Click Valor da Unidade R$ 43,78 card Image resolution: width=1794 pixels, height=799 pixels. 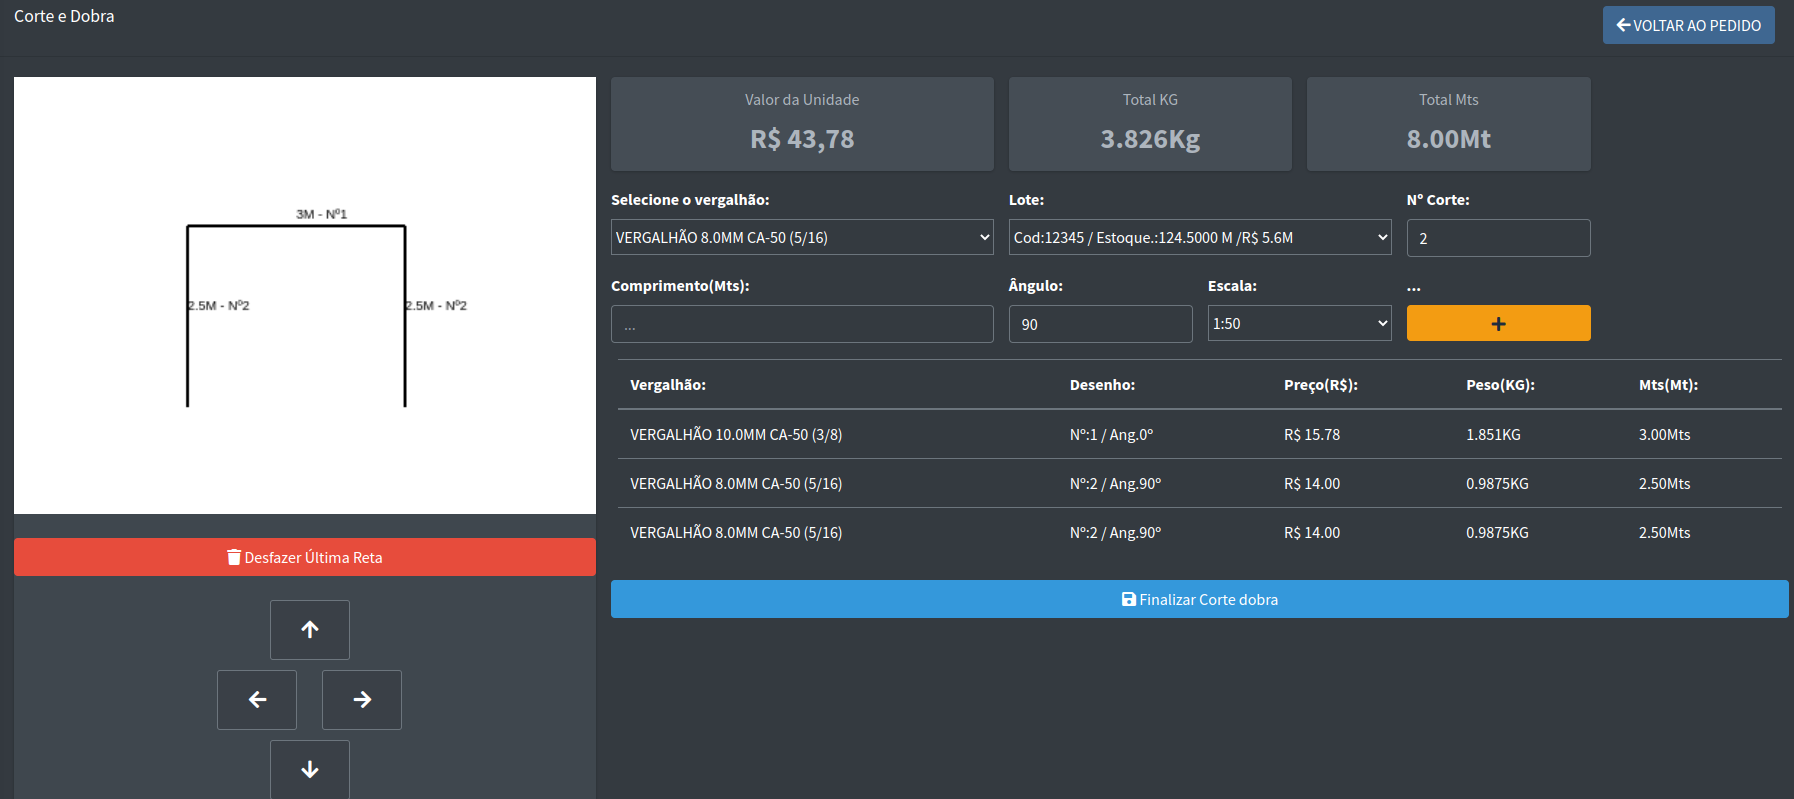tap(802, 124)
